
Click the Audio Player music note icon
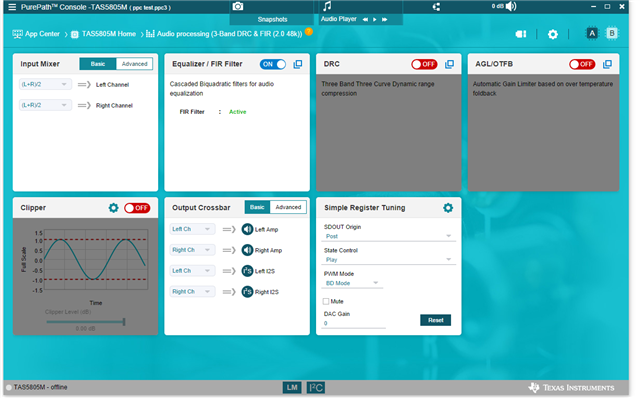click(327, 6)
